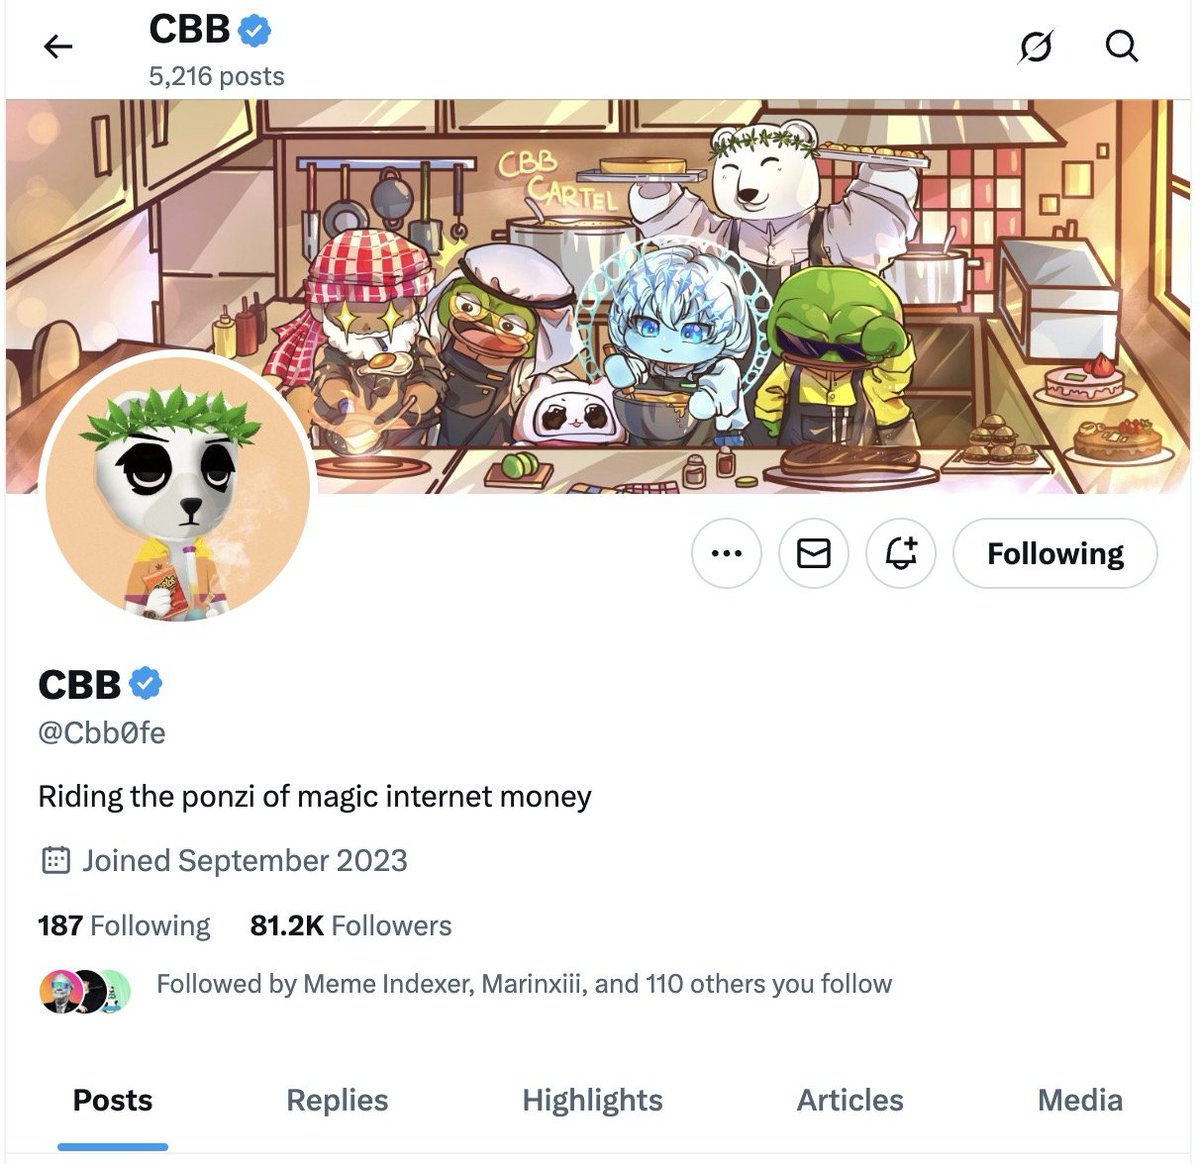Open the three-dot more options button
Image resolution: width=1200 pixels, height=1164 pixels.
click(726, 553)
